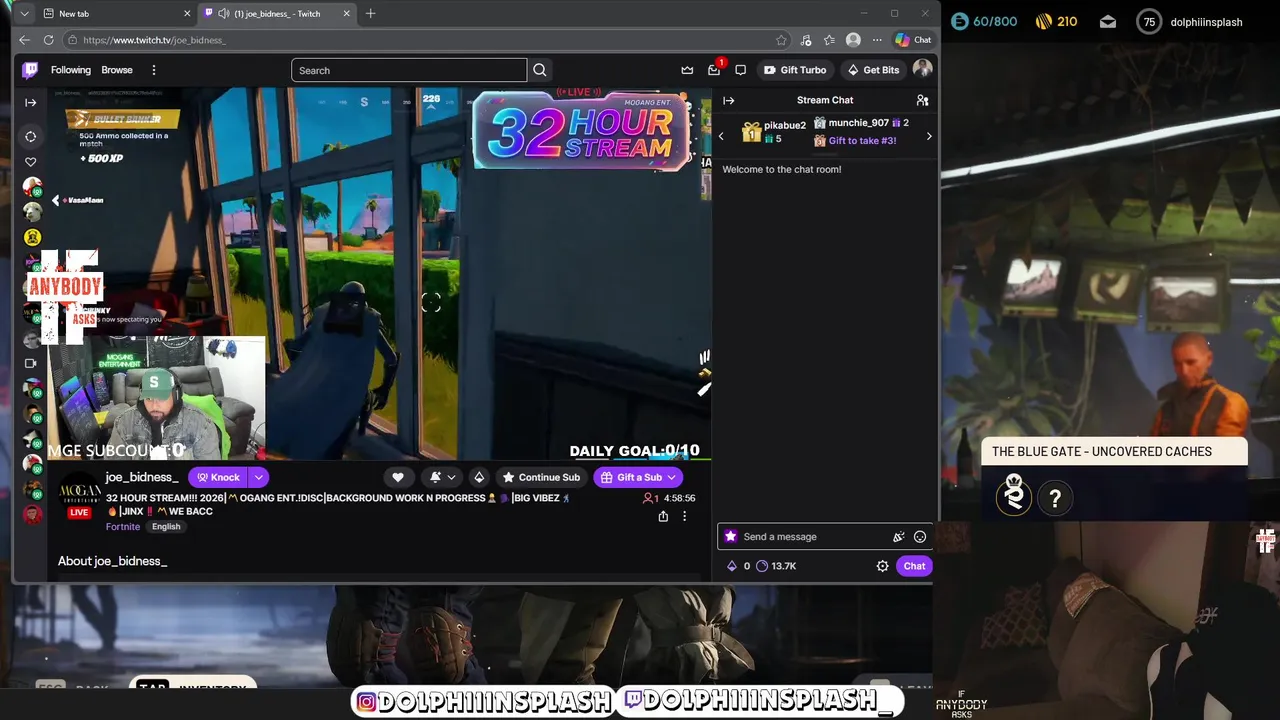This screenshot has height=720, width=1280.
Task: Click the Gift Turbo button
Action: 795,70
